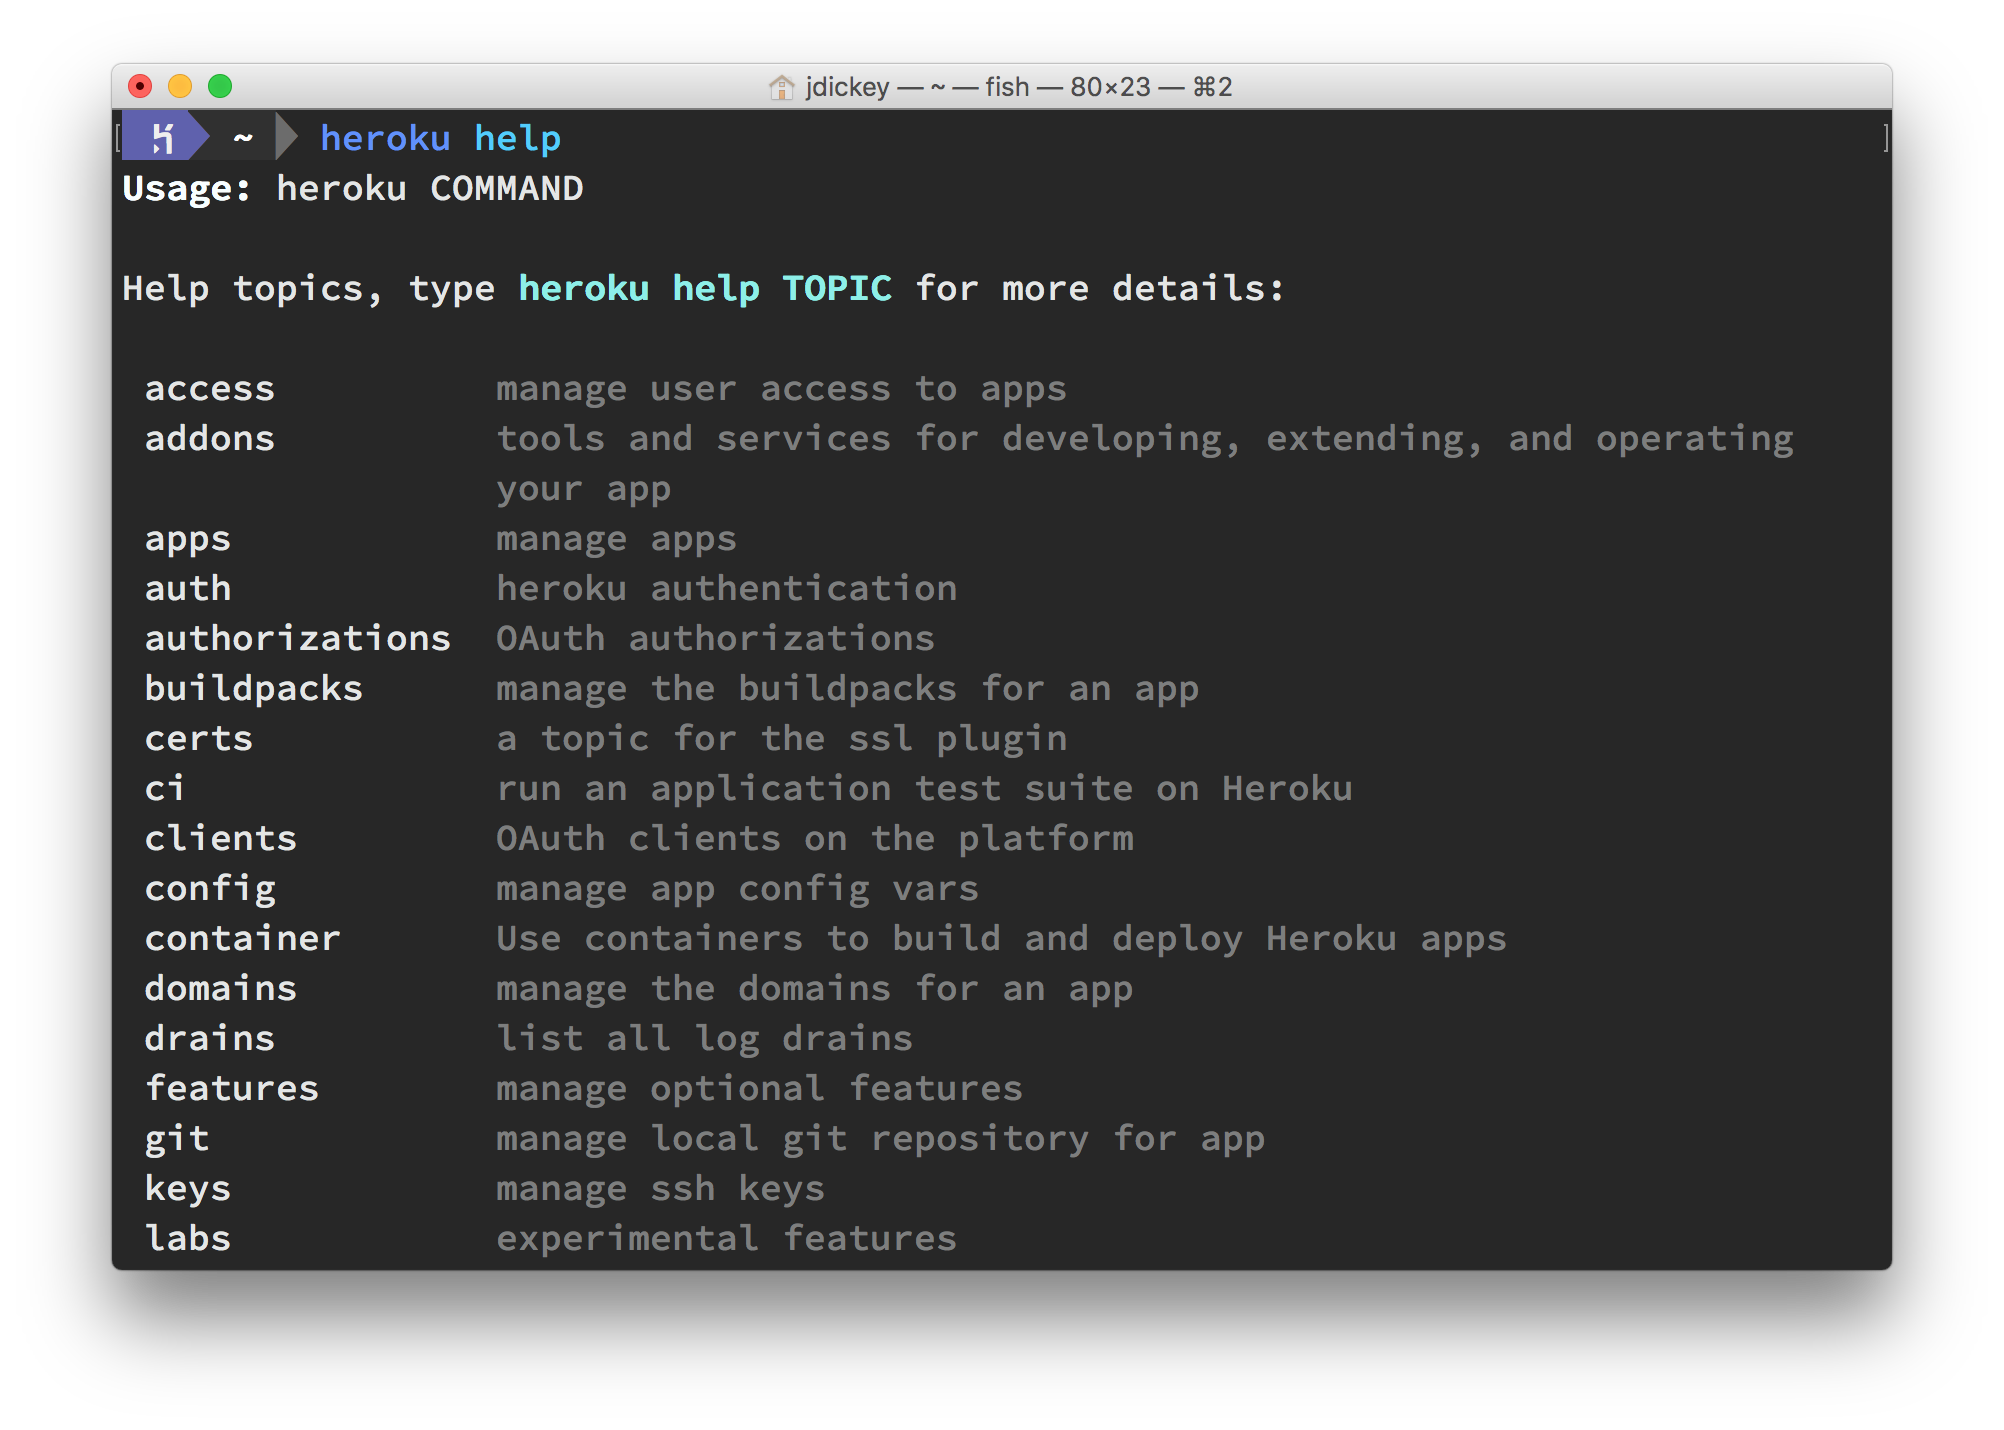Click the 'git' topic name
Screen dimensions: 2004x1430
click(x=177, y=1140)
